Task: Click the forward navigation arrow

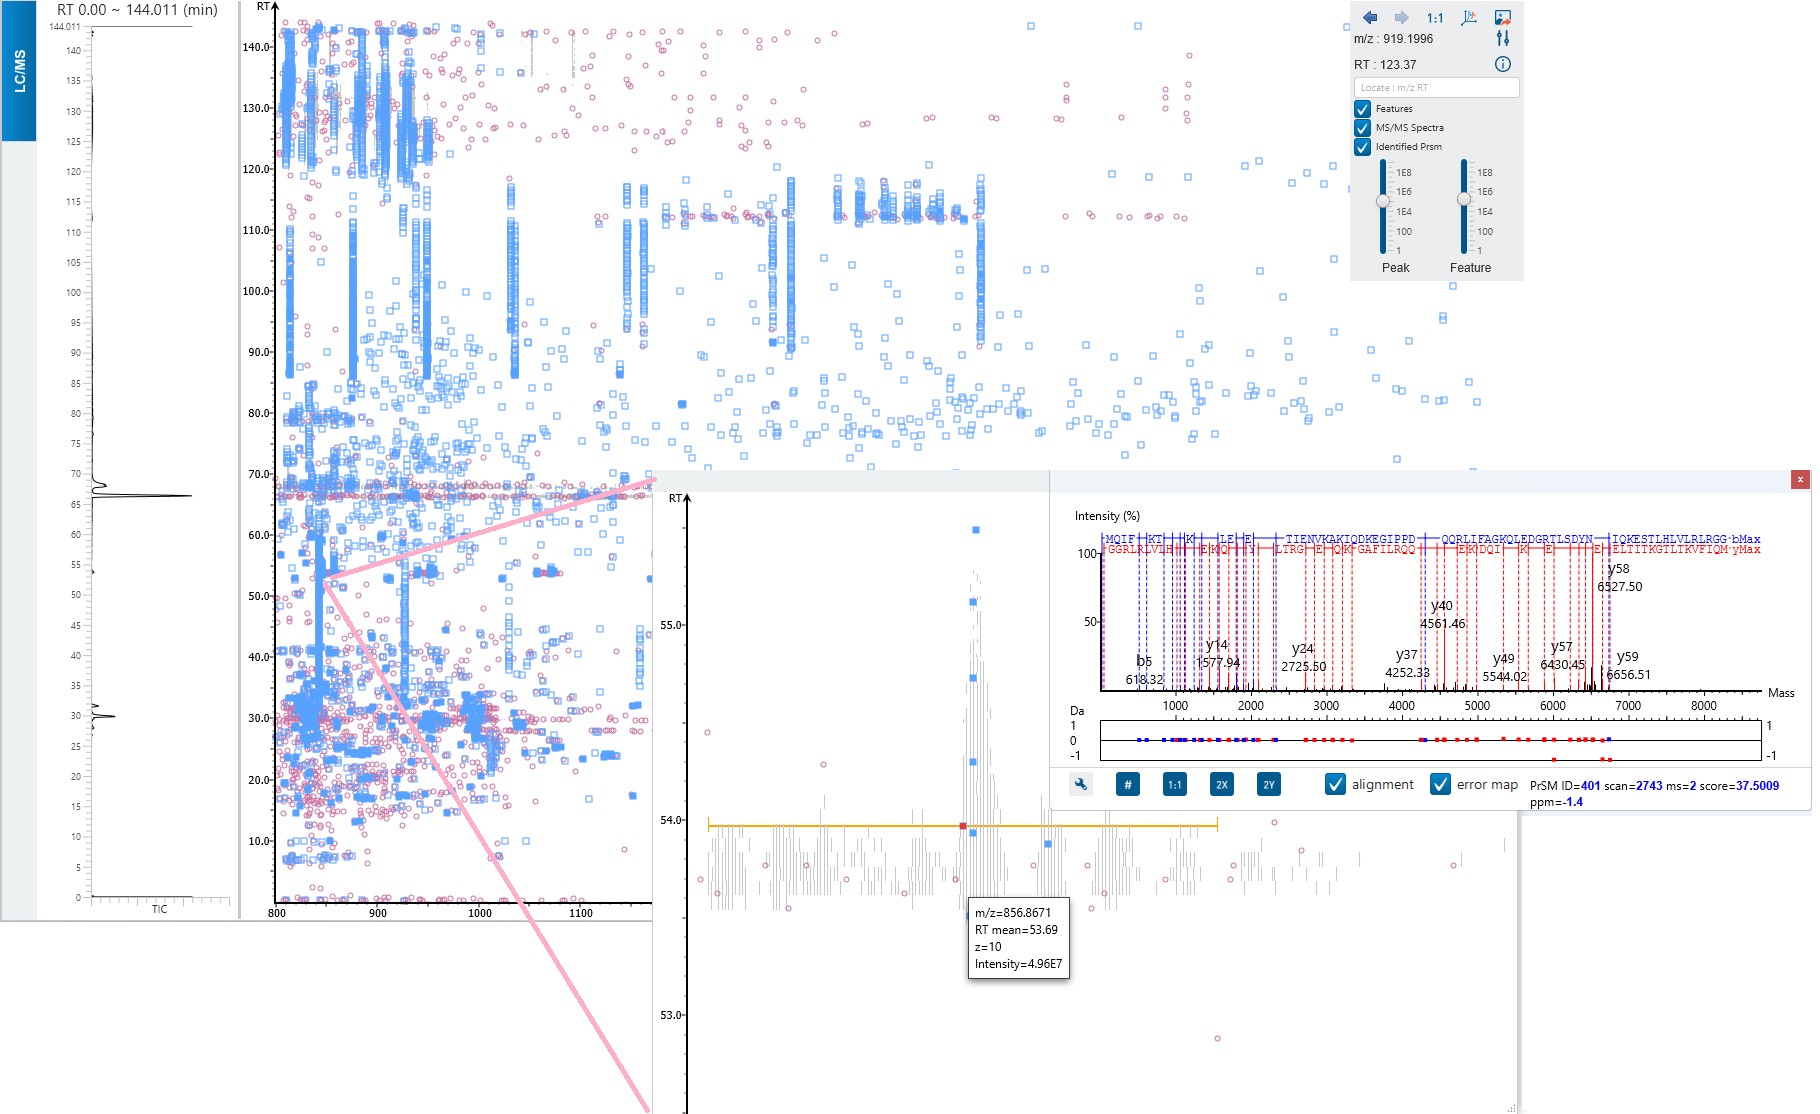Action: (x=1401, y=17)
